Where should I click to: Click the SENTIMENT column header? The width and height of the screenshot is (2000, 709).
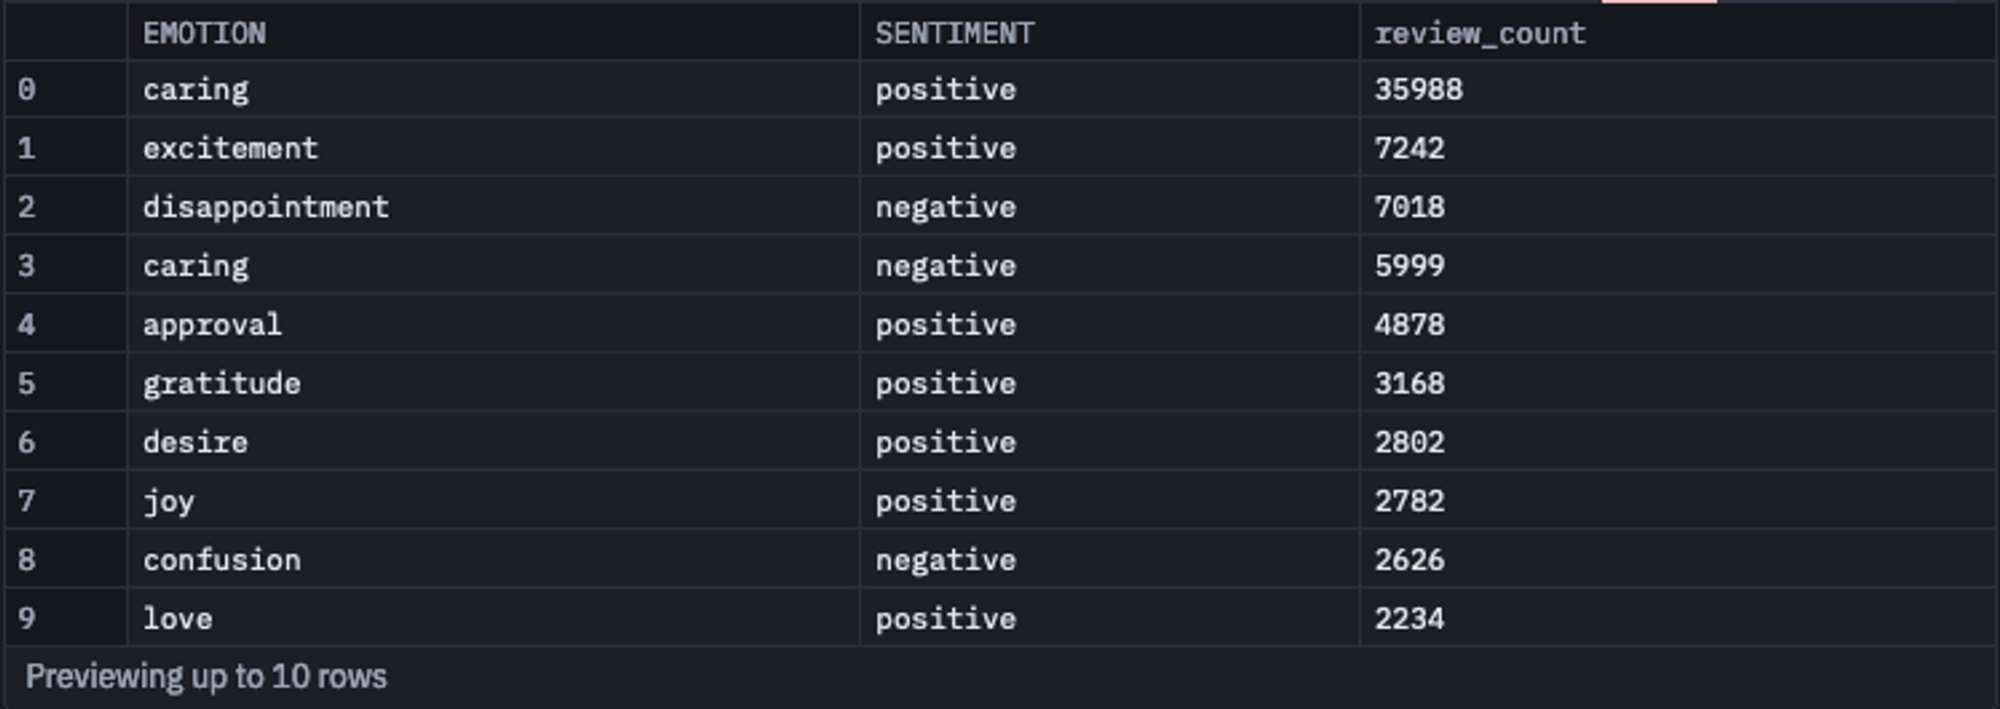click(1109, 33)
